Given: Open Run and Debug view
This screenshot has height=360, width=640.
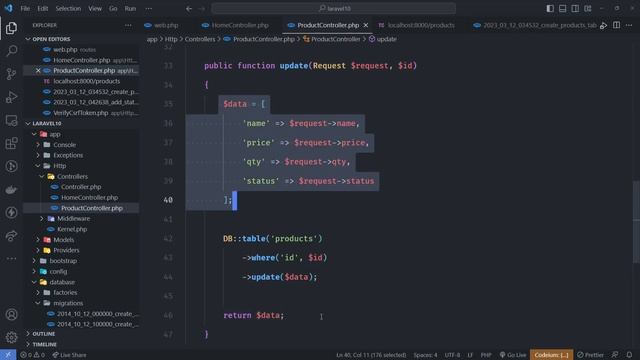Looking at the screenshot, I should coord(11,97).
